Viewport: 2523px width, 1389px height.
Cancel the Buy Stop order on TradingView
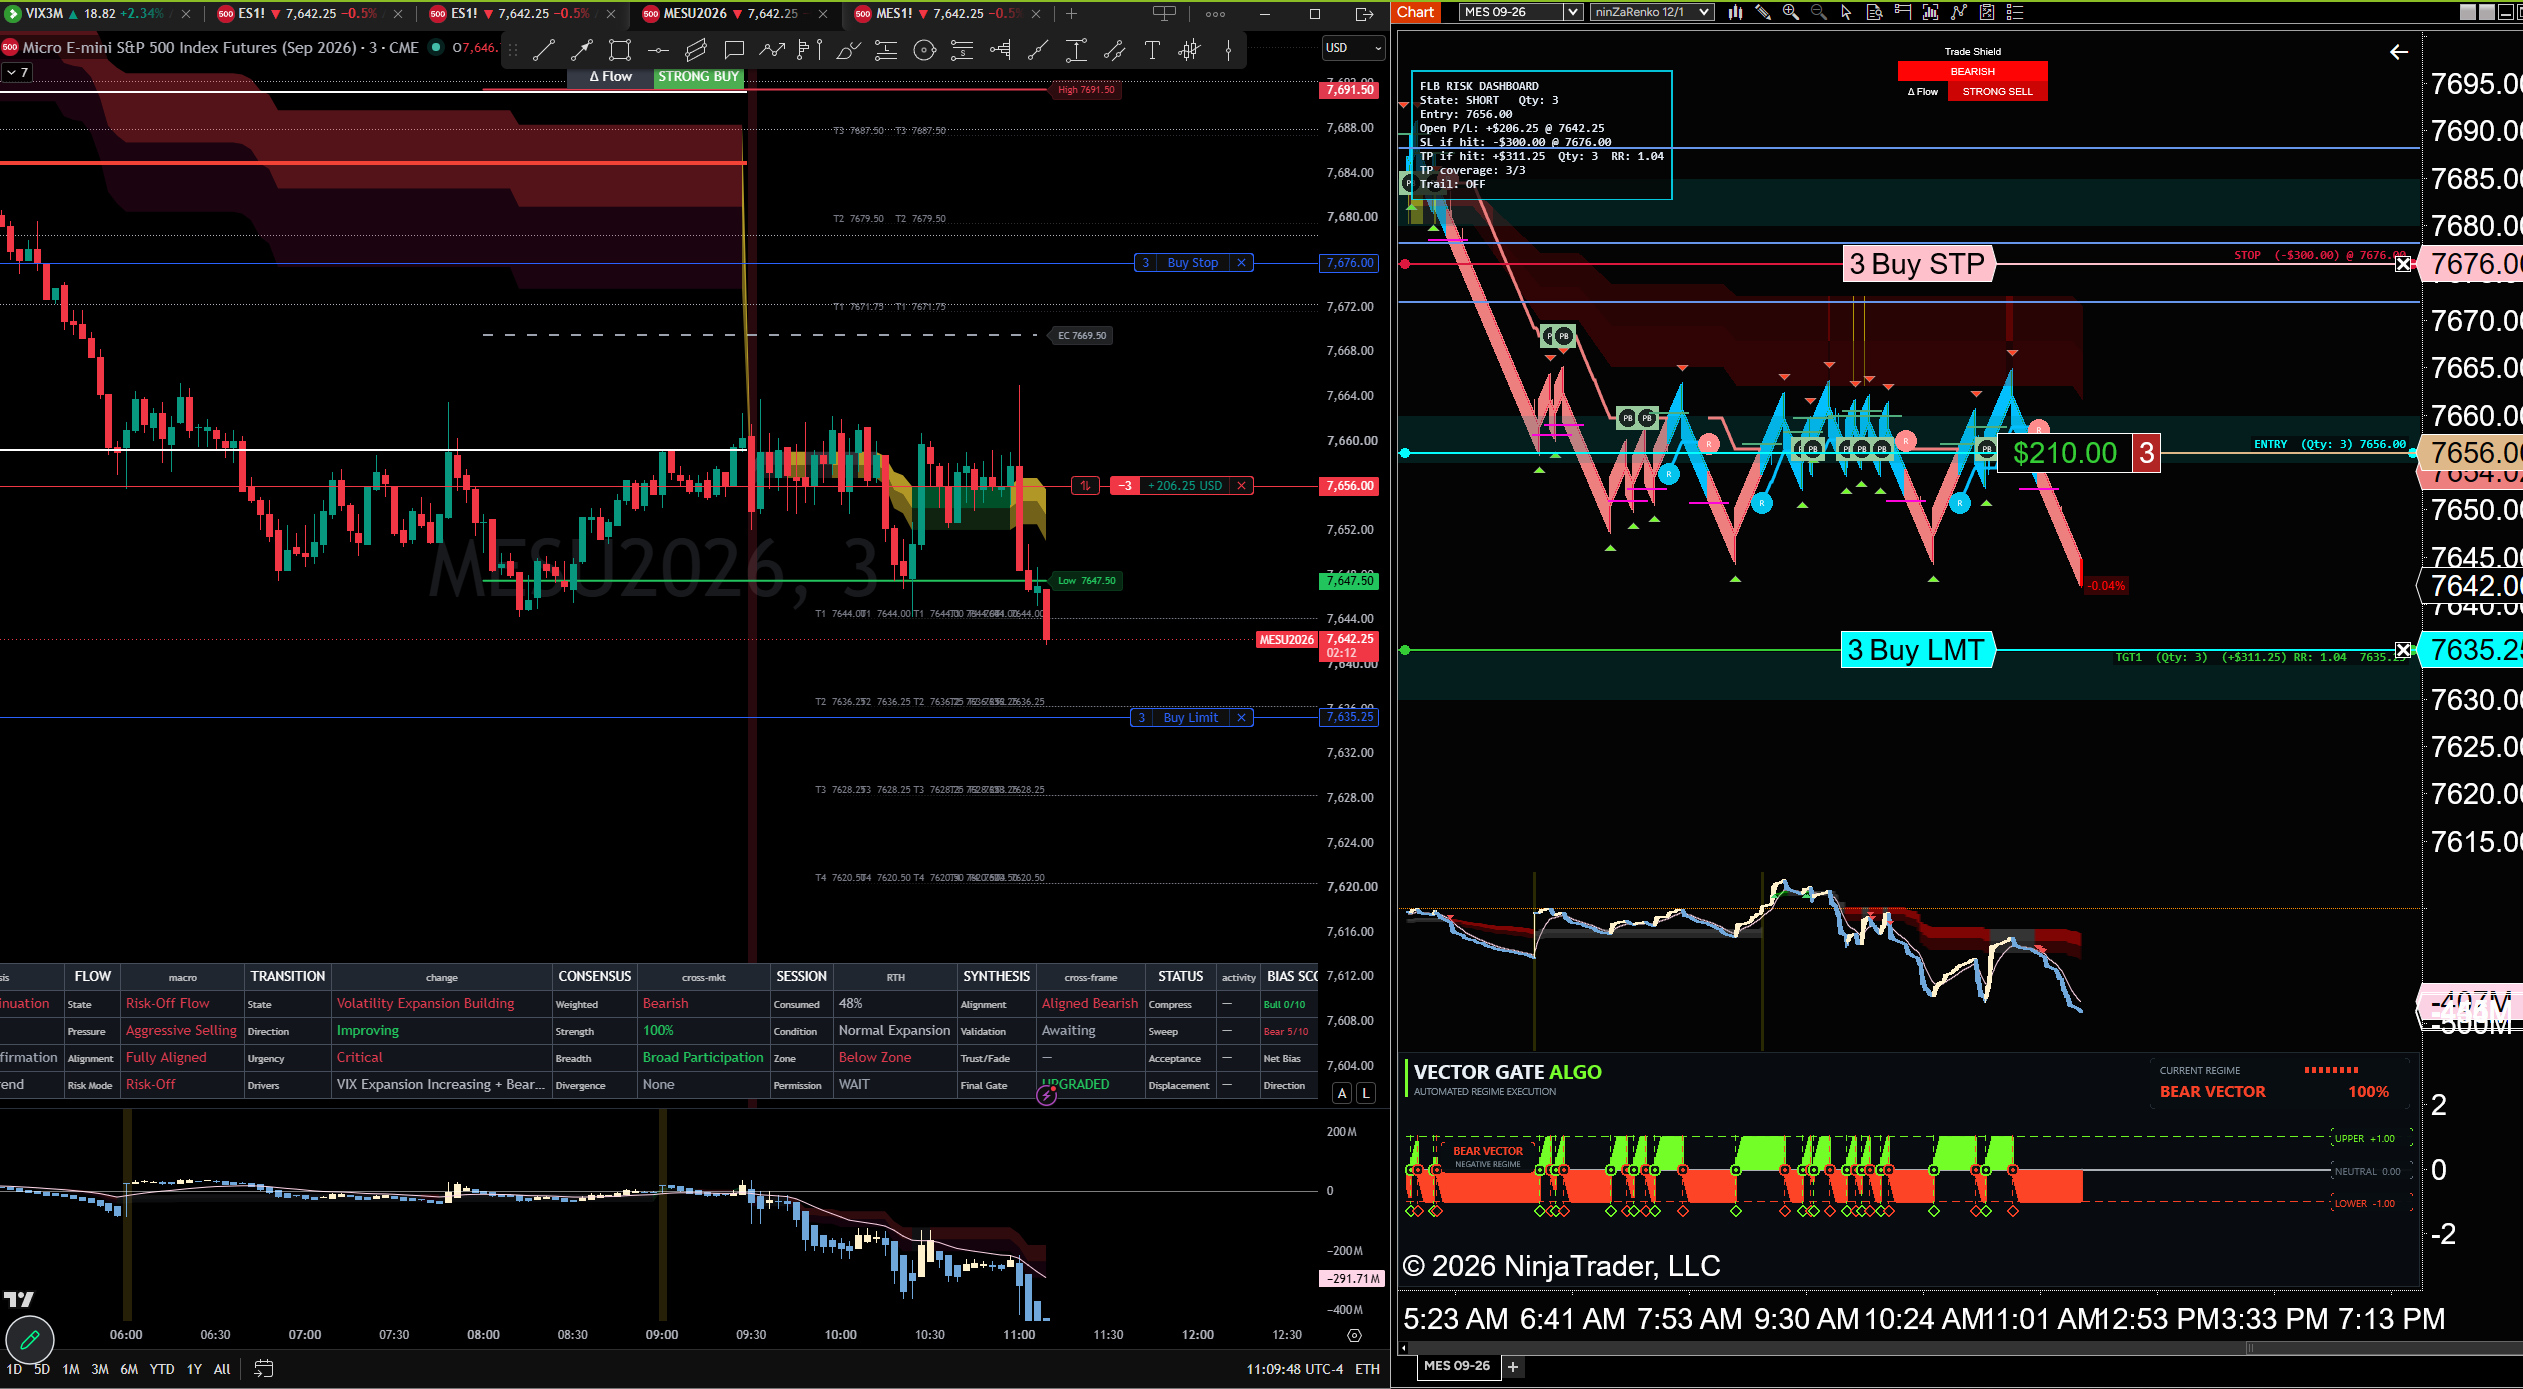[x=1241, y=263]
